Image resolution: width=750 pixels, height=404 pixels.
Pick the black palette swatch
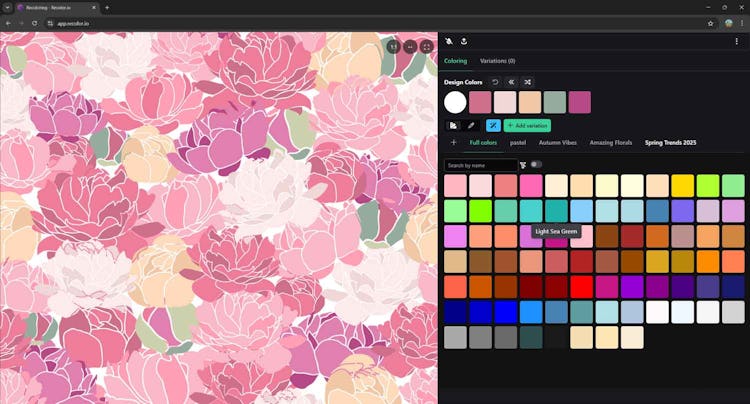point(556,337)
